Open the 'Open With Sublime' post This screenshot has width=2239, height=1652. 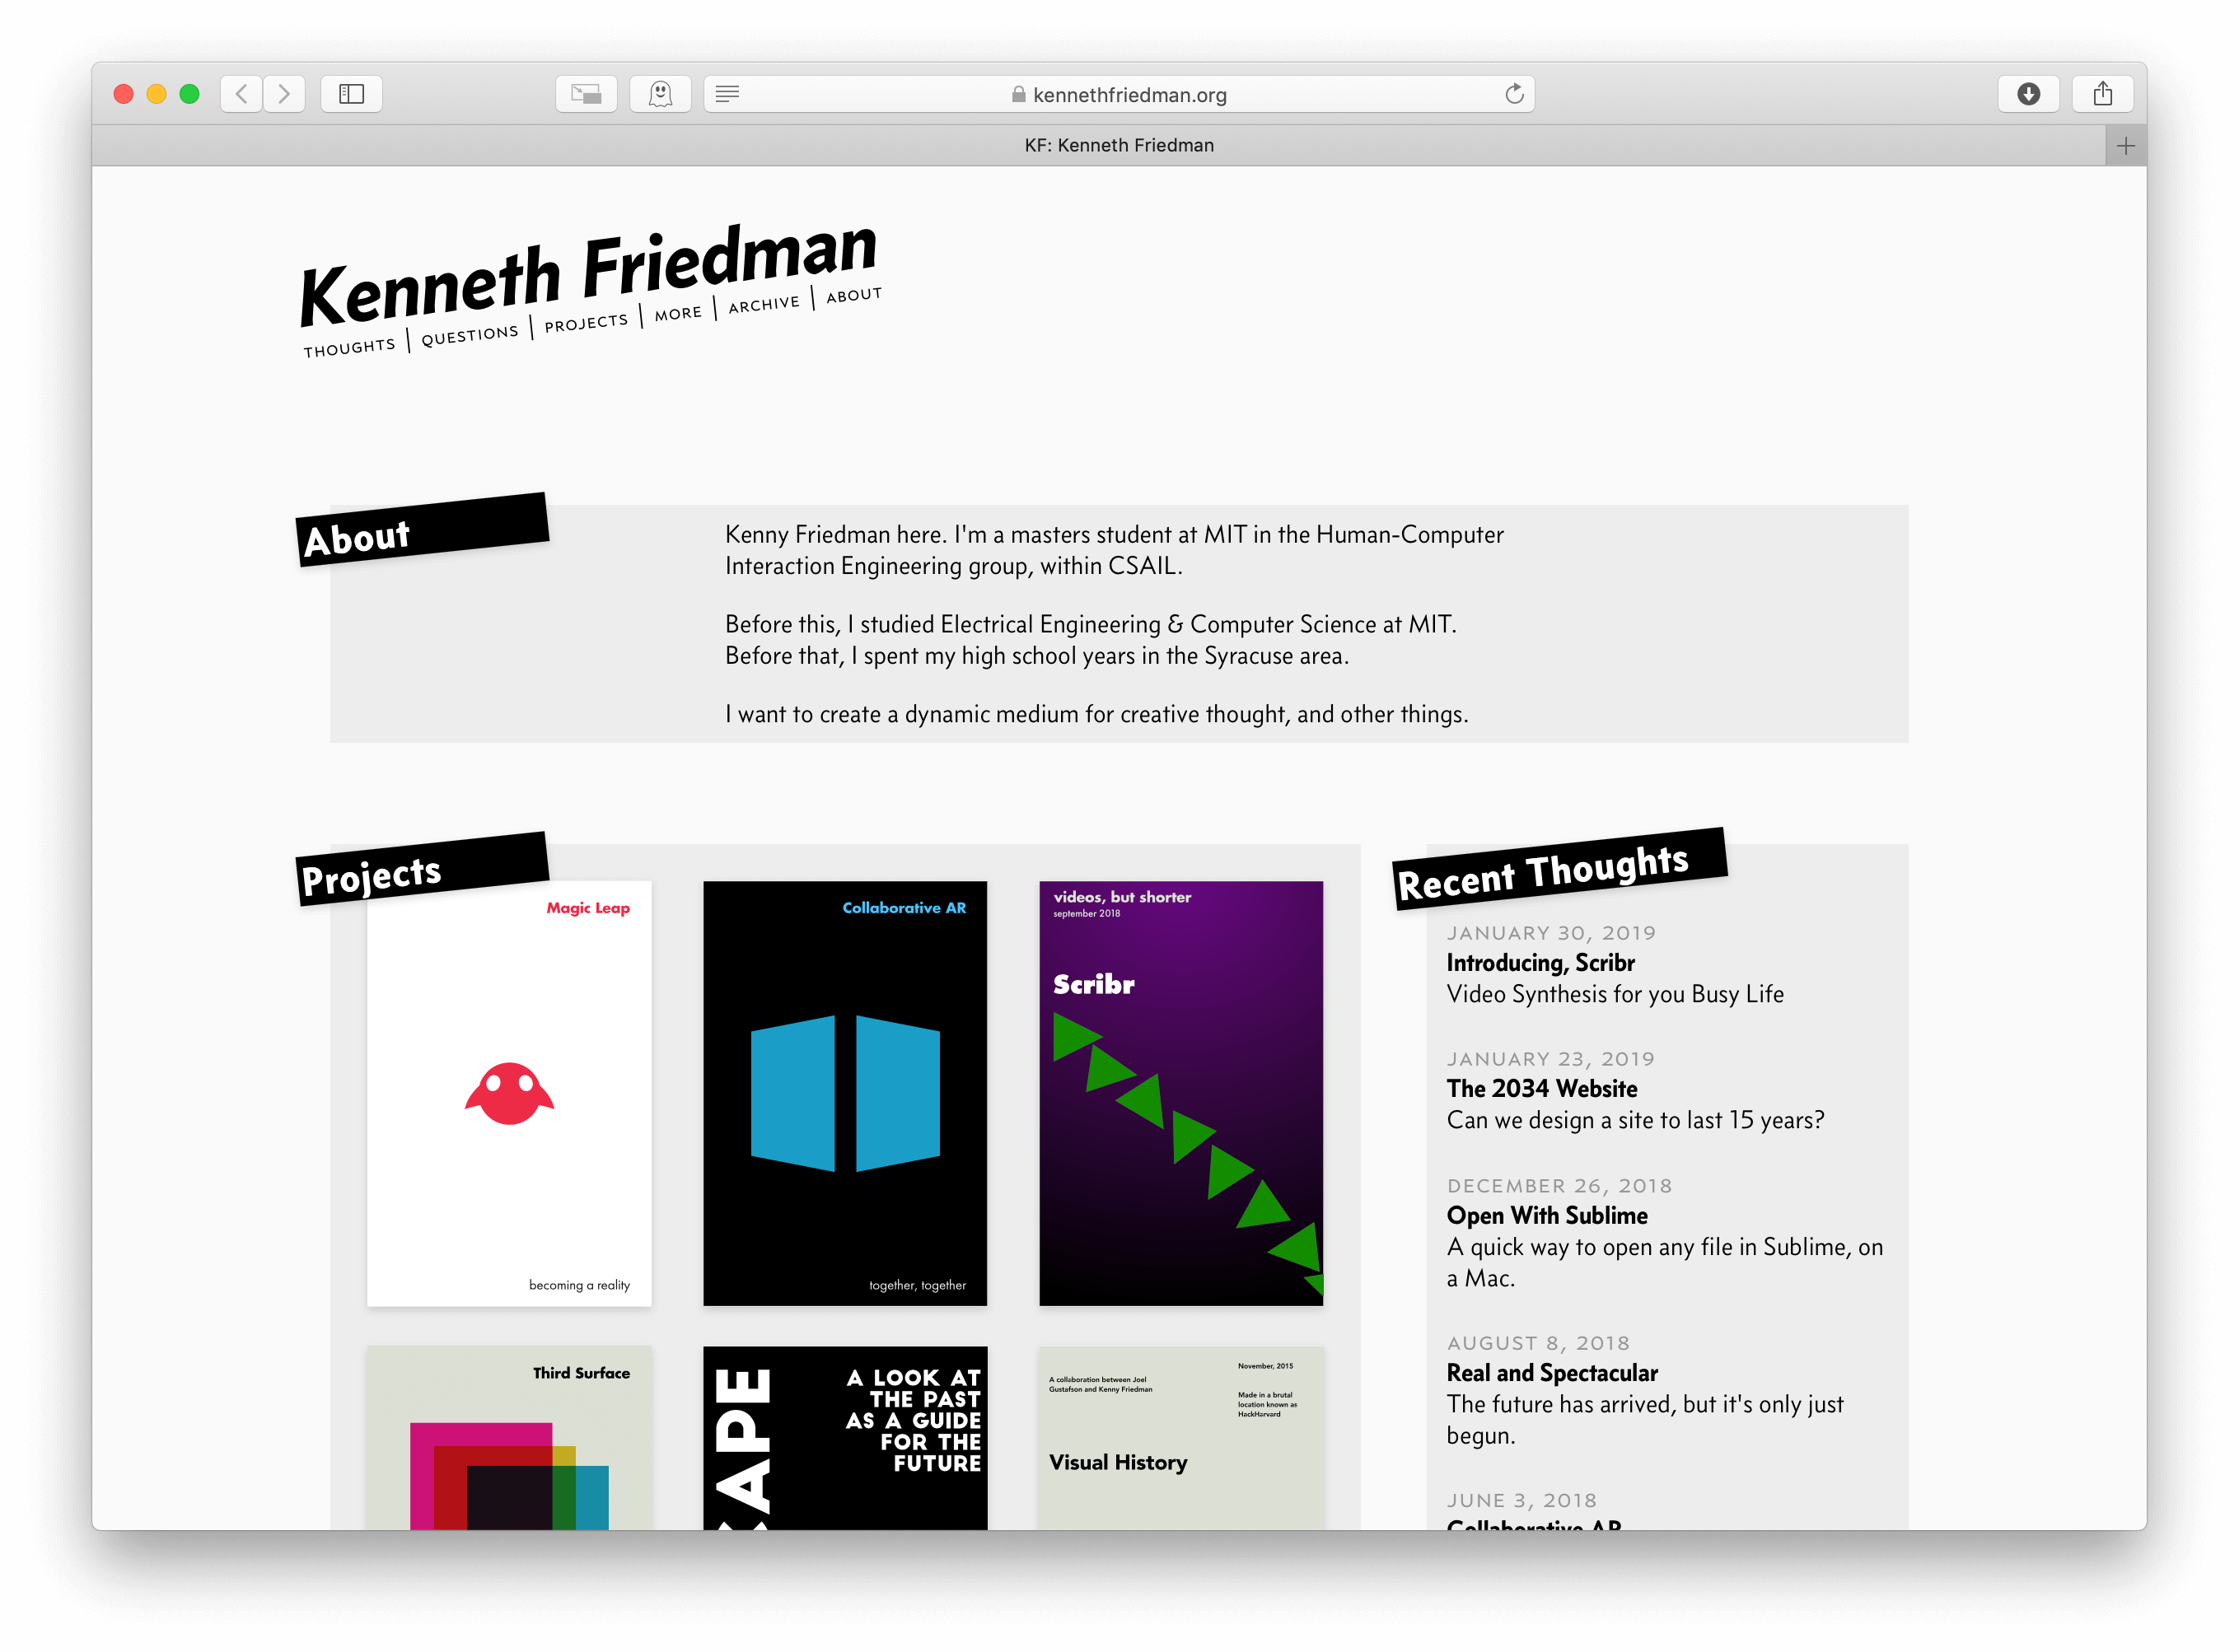[1547, 1216]
